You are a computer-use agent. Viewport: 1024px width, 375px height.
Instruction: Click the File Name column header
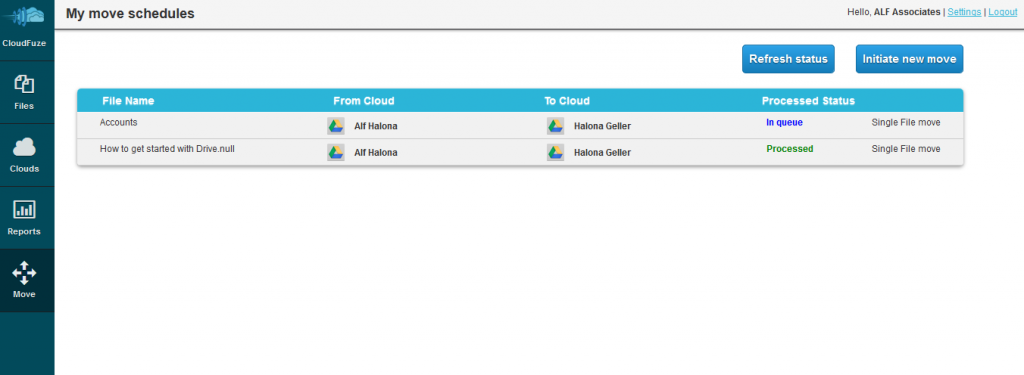(x=128, y=101)
